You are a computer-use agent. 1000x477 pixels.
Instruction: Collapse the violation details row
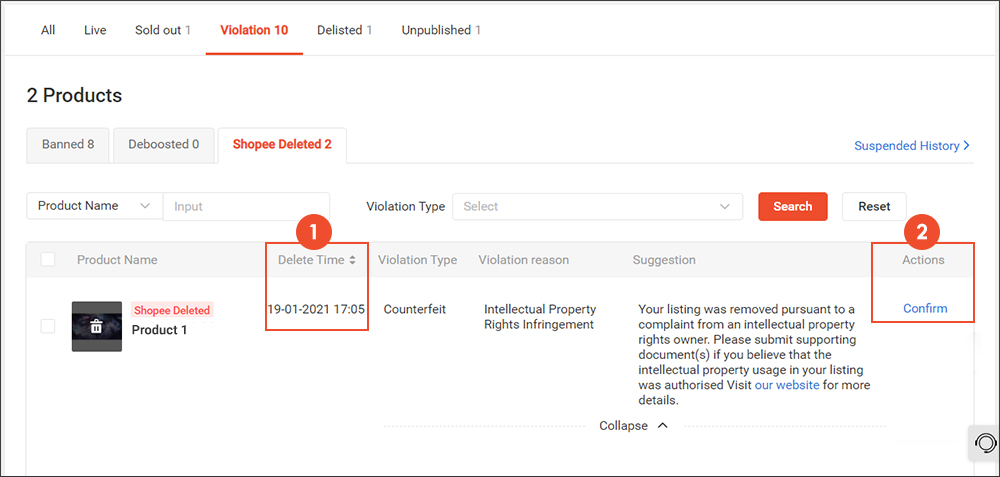click(x=634, y=425)
